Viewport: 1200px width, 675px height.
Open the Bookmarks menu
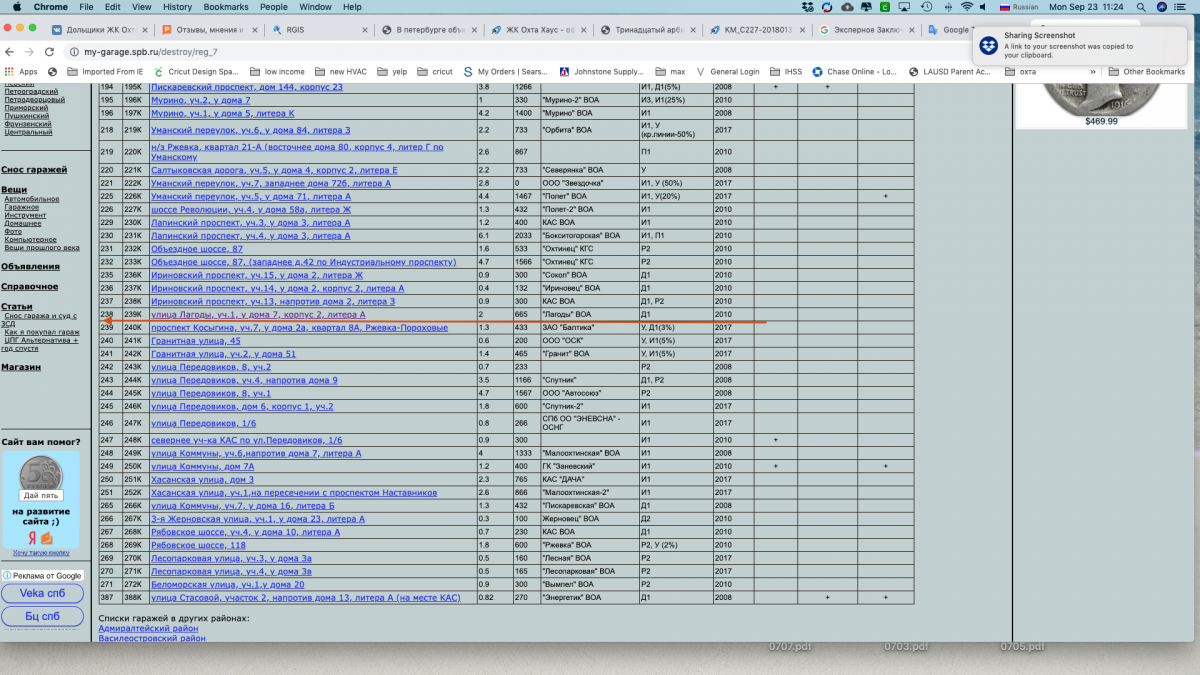[x=226, y=7]
